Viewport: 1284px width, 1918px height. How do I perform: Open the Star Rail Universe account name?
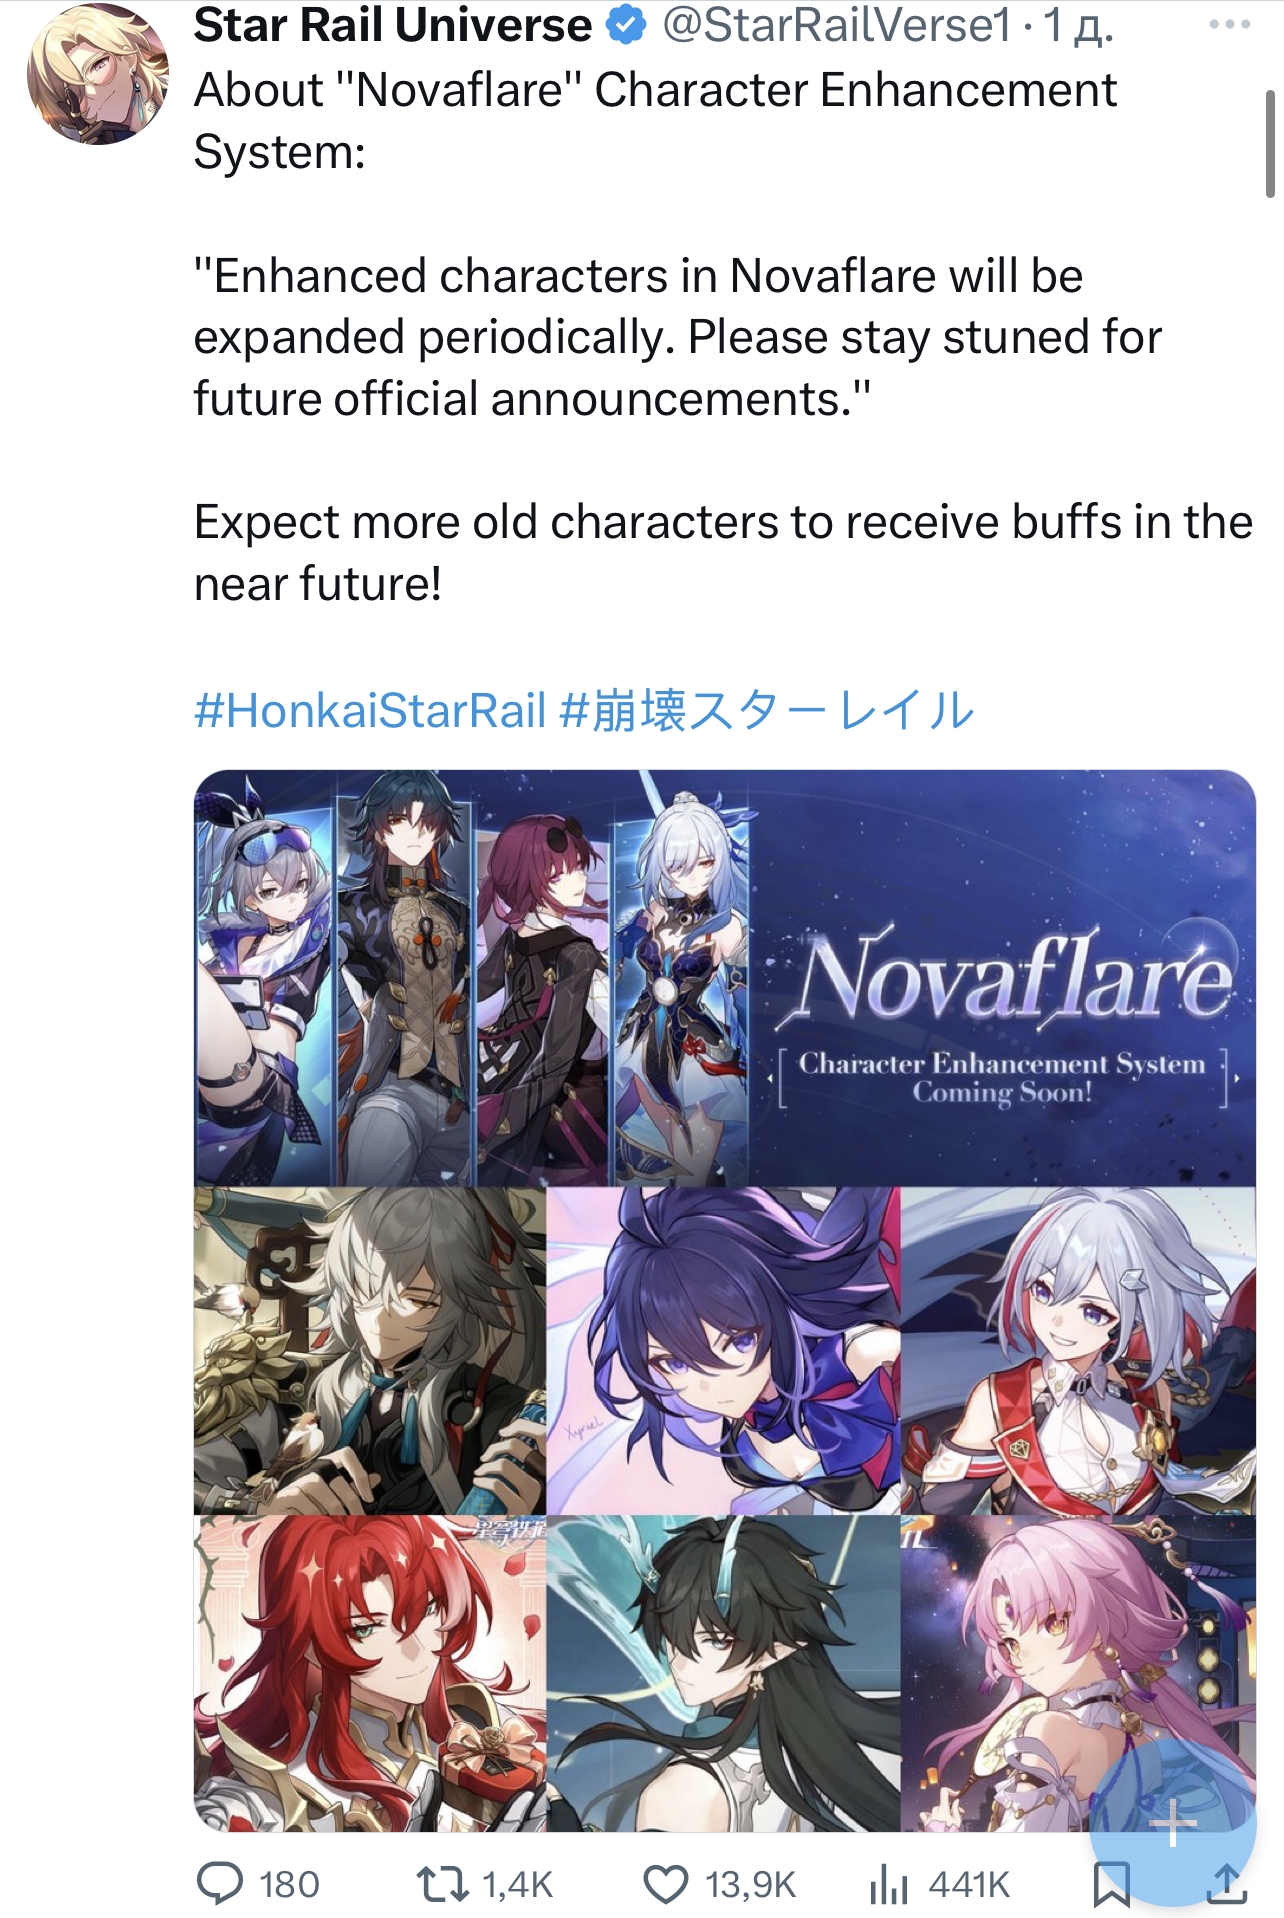pyautogui.click(x=393, y=25)
